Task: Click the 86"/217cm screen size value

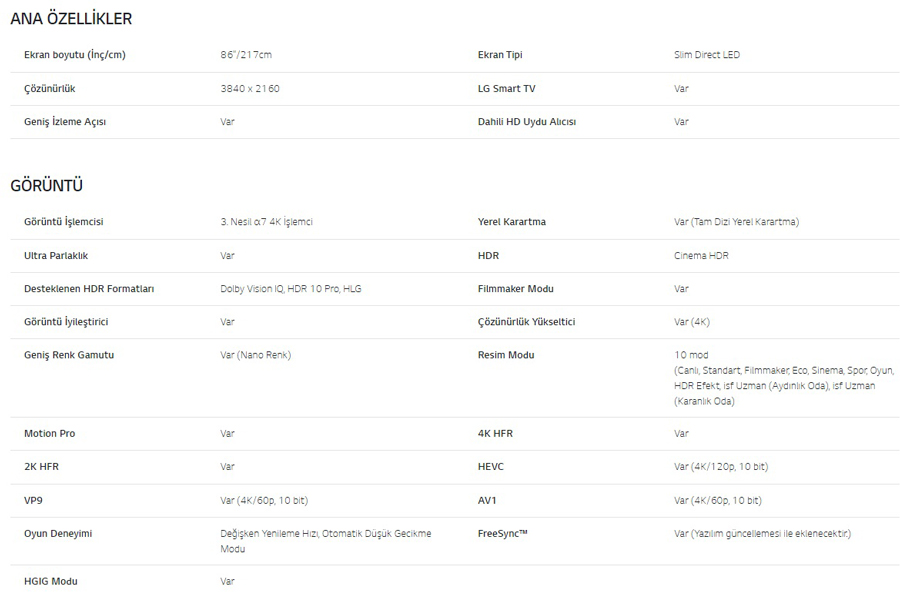Action: [246, 55]
